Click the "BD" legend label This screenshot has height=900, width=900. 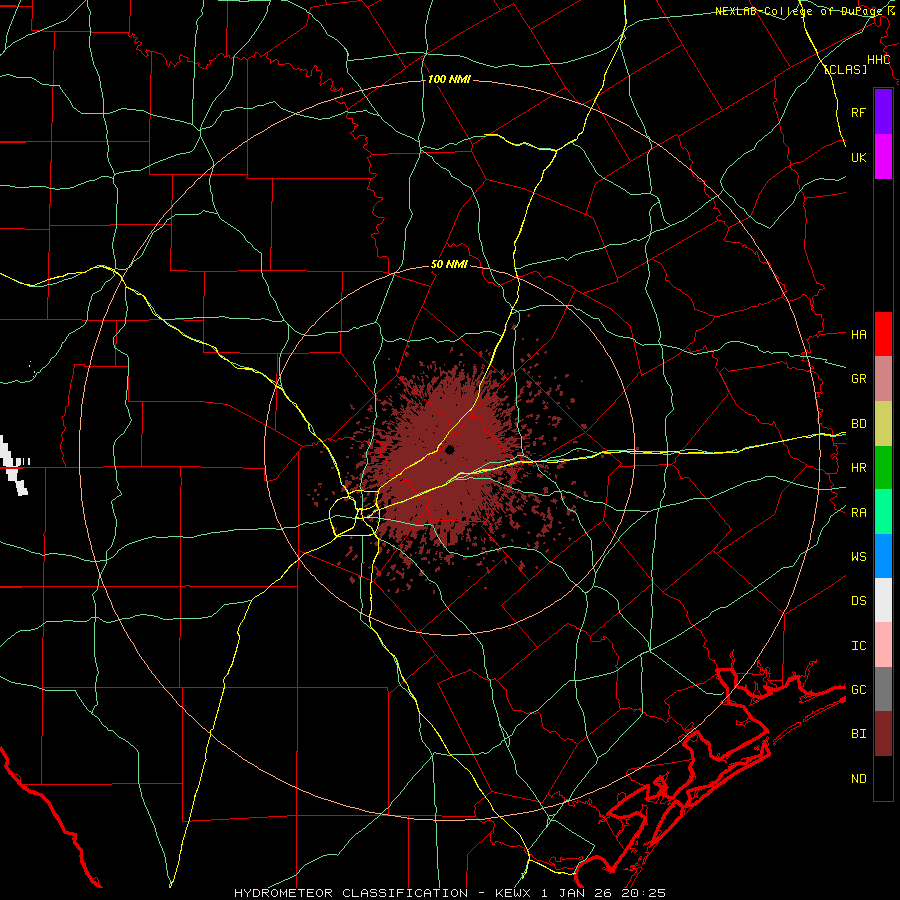pos(858,424)
